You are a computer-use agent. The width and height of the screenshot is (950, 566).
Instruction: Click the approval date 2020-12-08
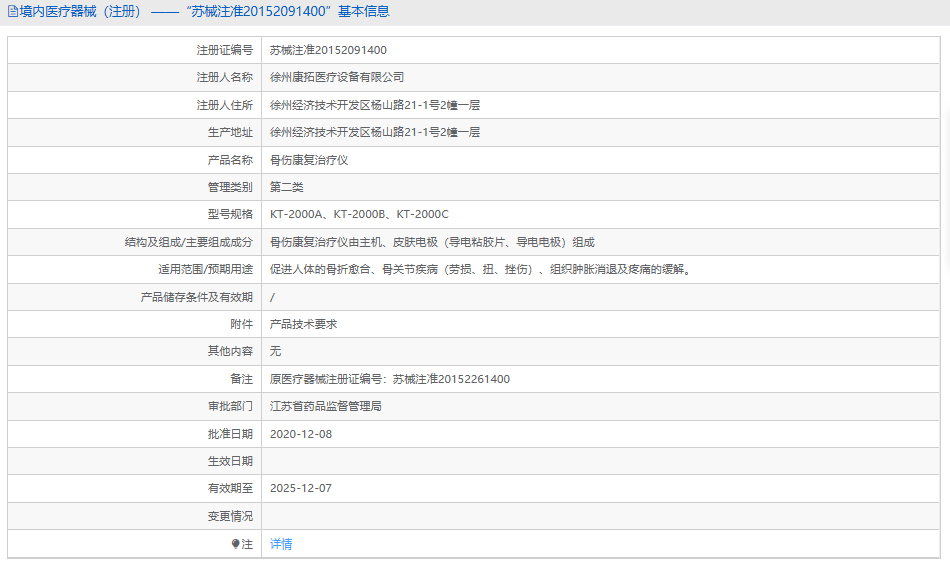coord(301,434)
